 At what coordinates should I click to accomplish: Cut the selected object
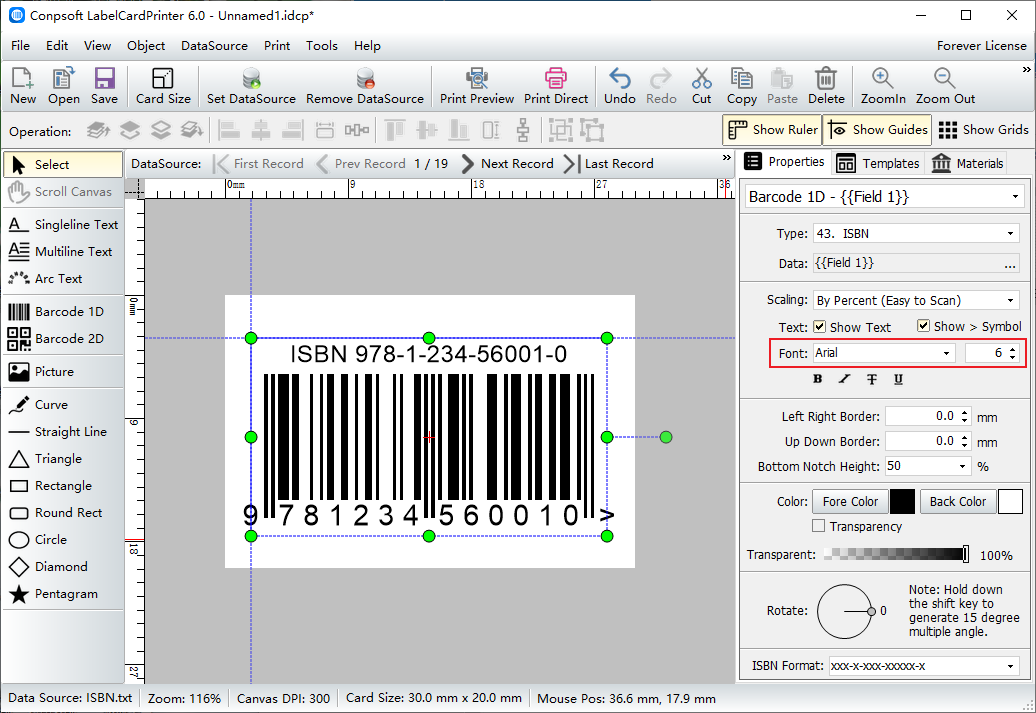701,85
